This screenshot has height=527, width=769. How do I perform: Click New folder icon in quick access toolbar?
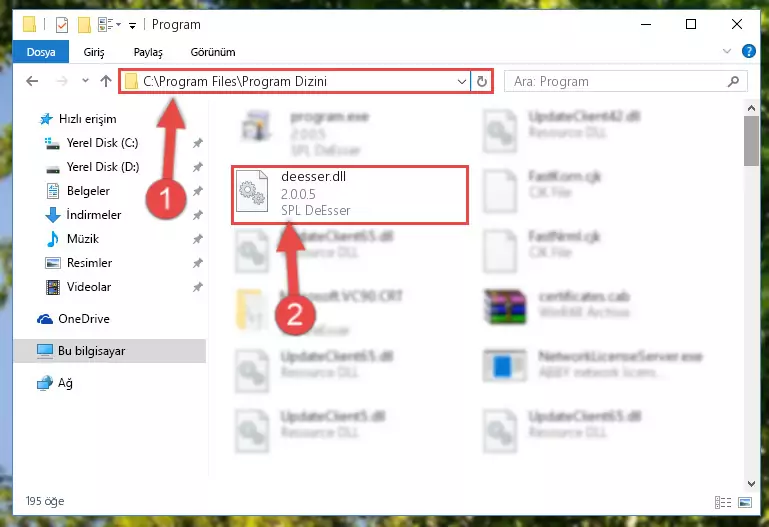tap(84, 25)
